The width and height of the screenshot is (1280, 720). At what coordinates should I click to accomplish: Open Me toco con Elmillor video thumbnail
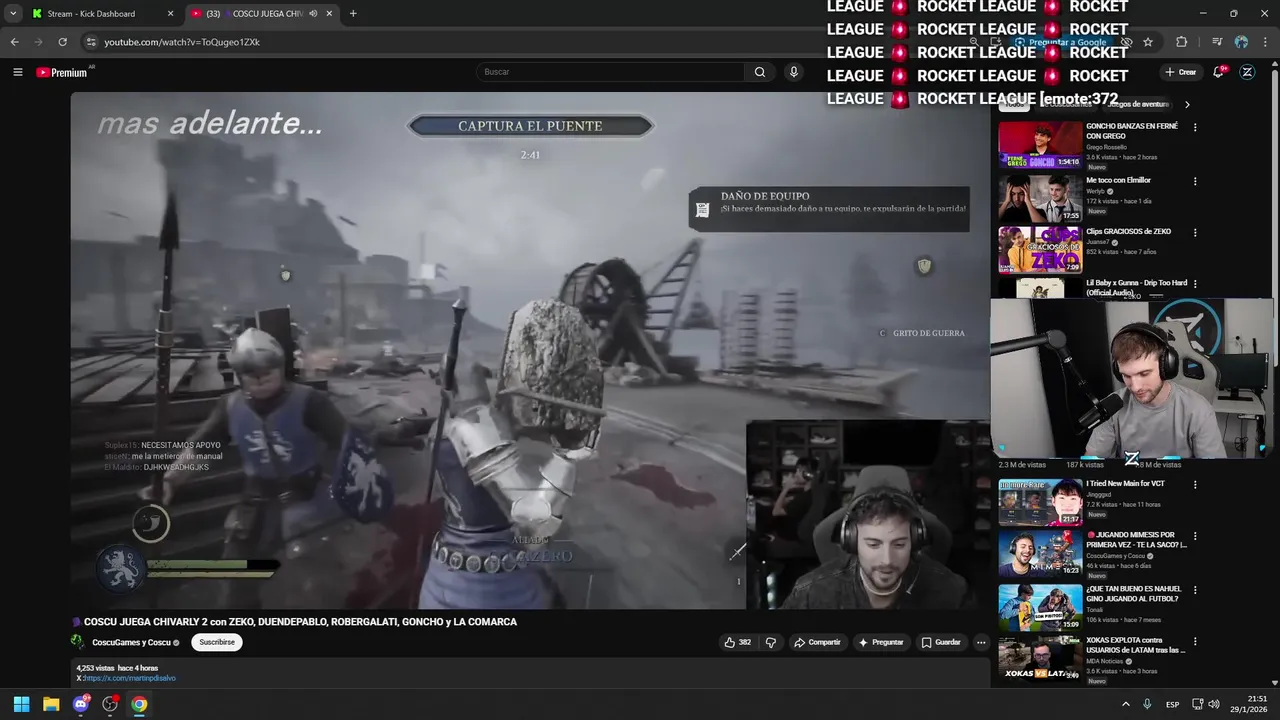point(1040,198)
